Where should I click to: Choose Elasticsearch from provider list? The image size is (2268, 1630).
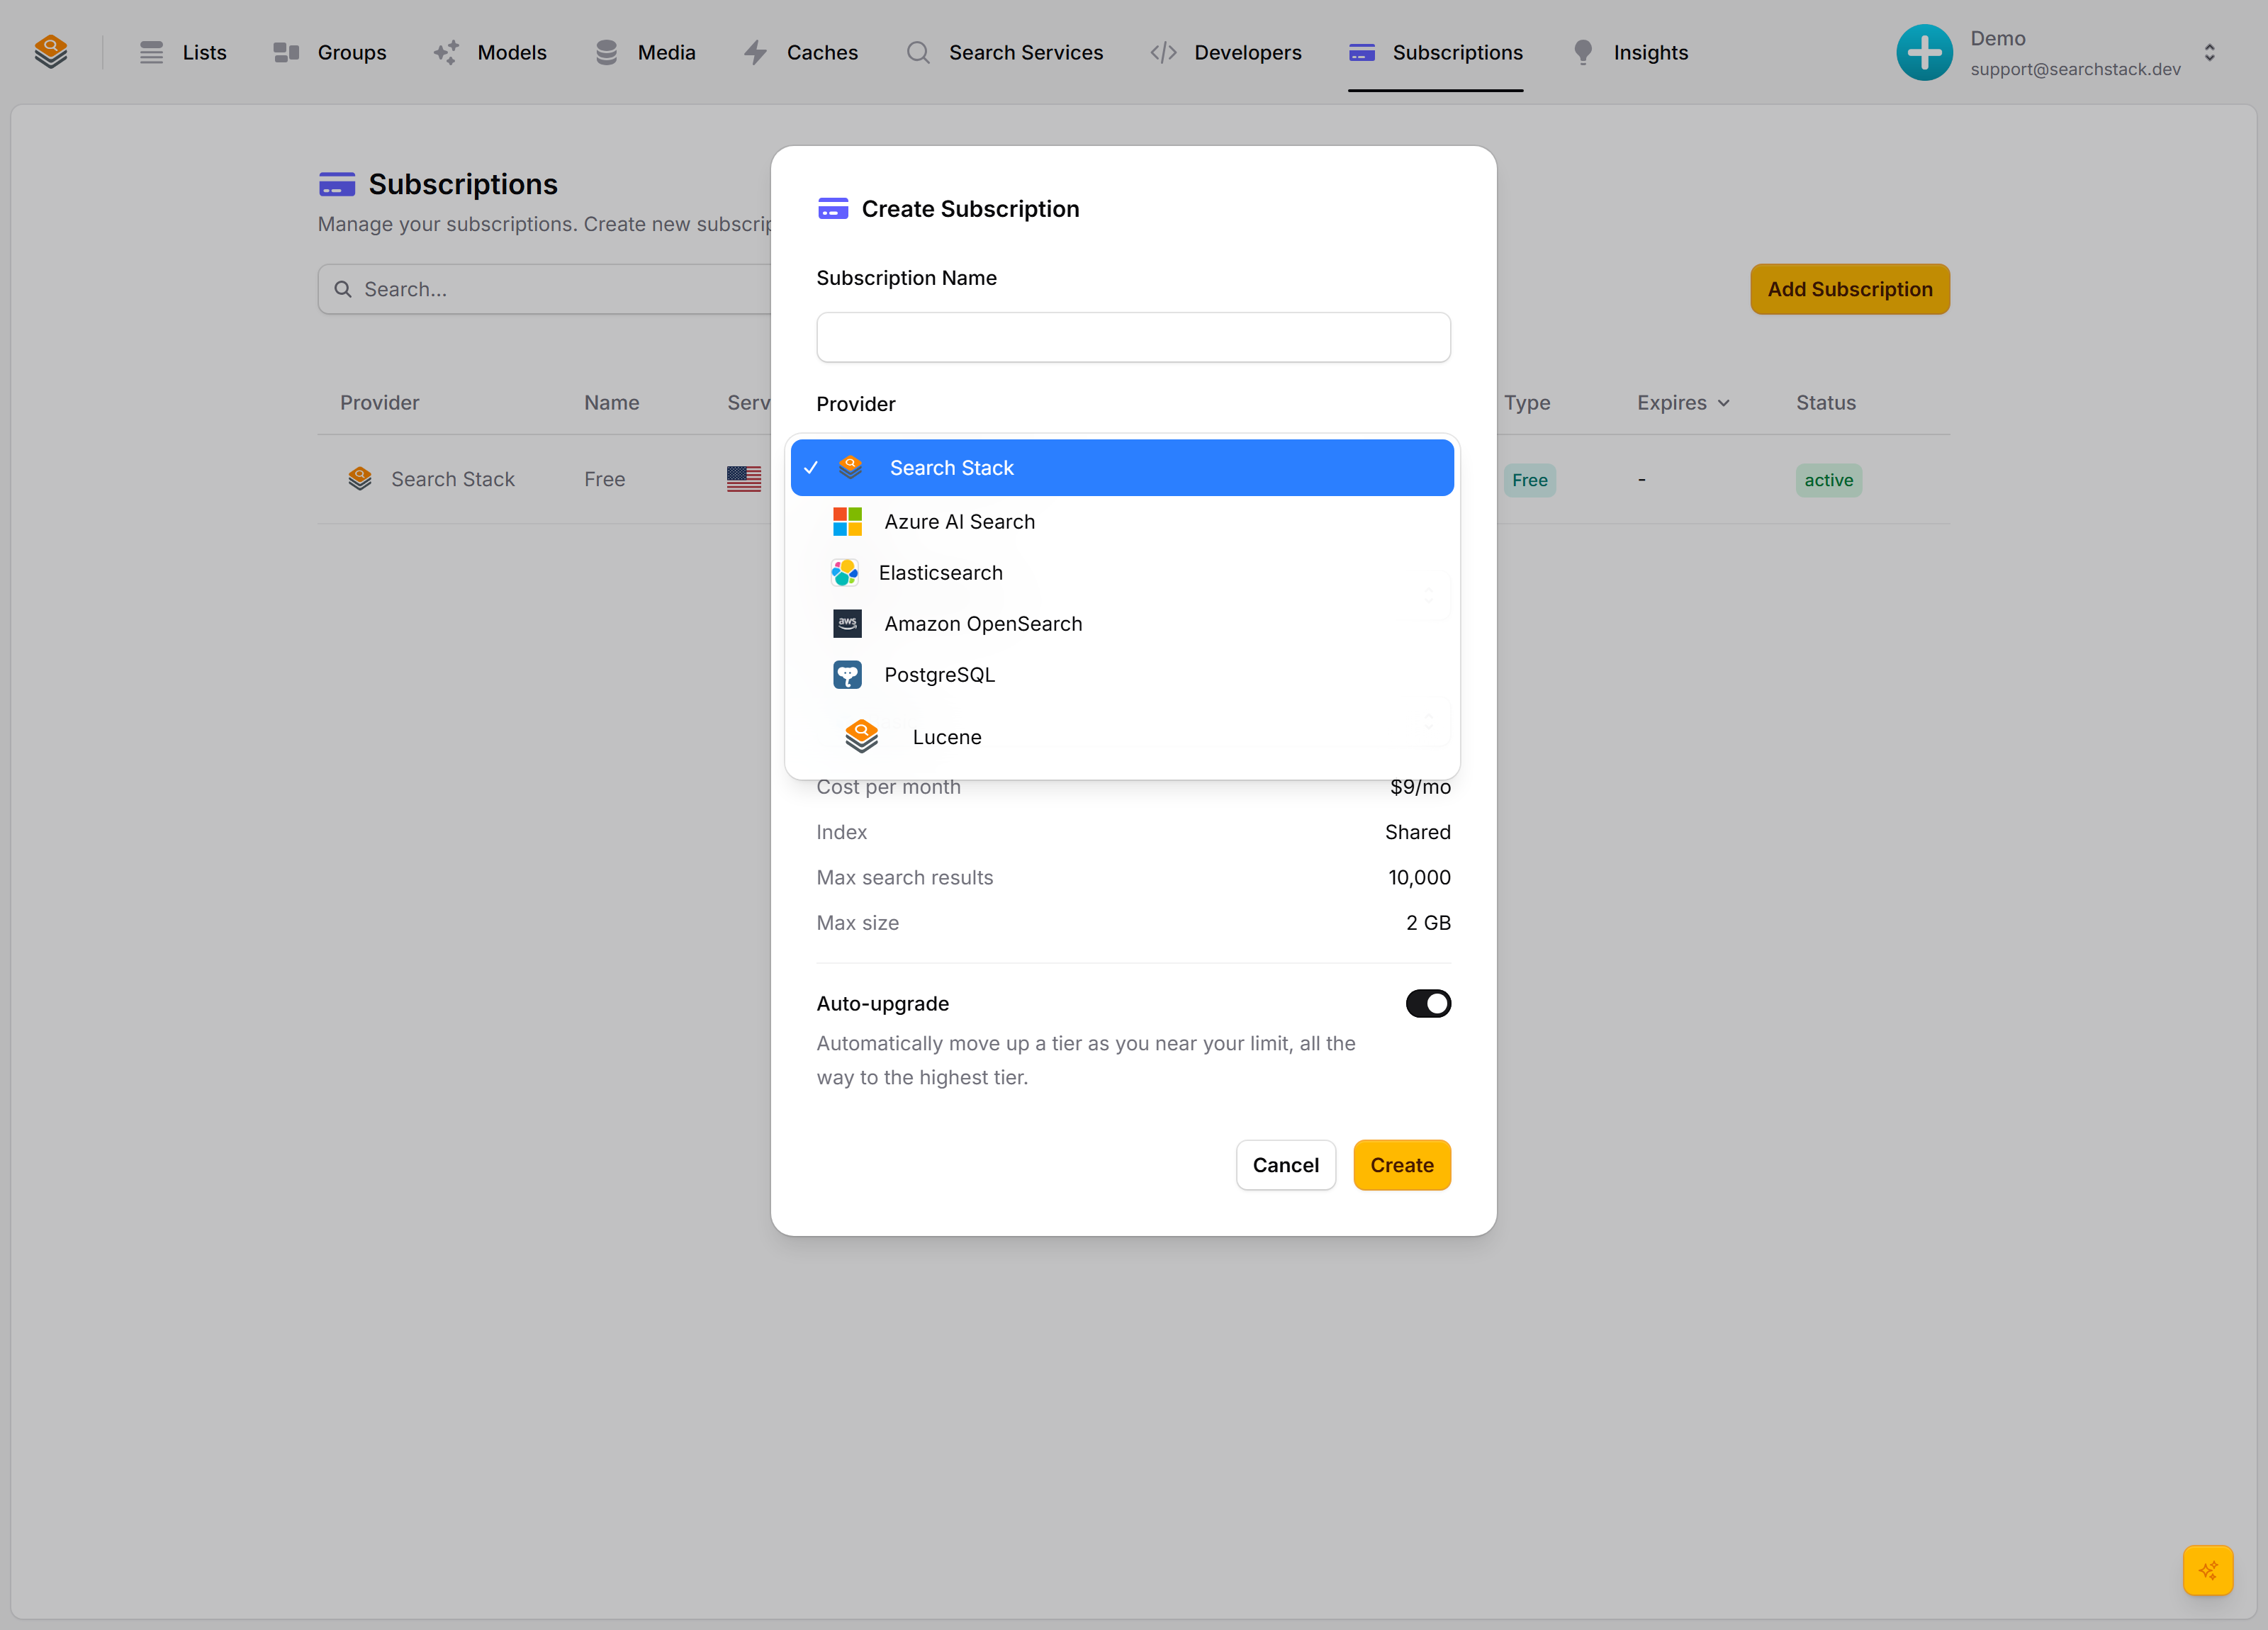coord(1122,572)
